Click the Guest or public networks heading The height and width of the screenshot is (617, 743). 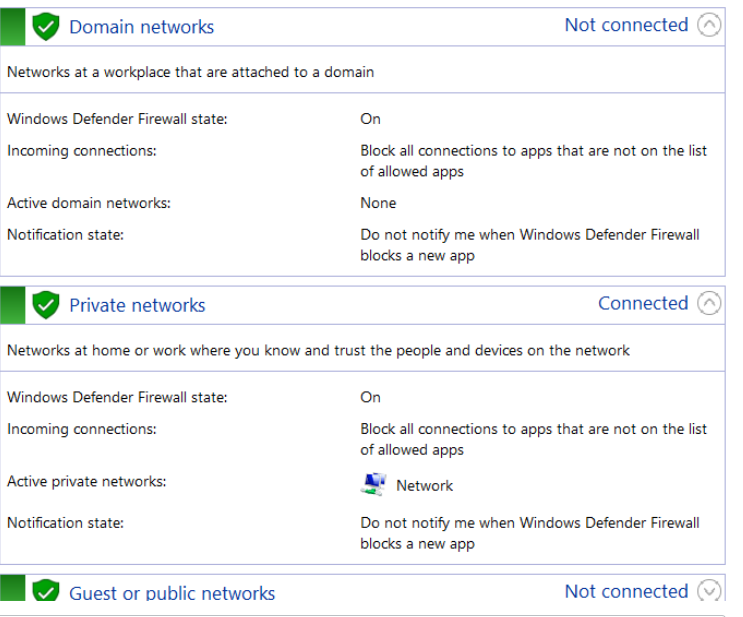click(x=172, y=593)
